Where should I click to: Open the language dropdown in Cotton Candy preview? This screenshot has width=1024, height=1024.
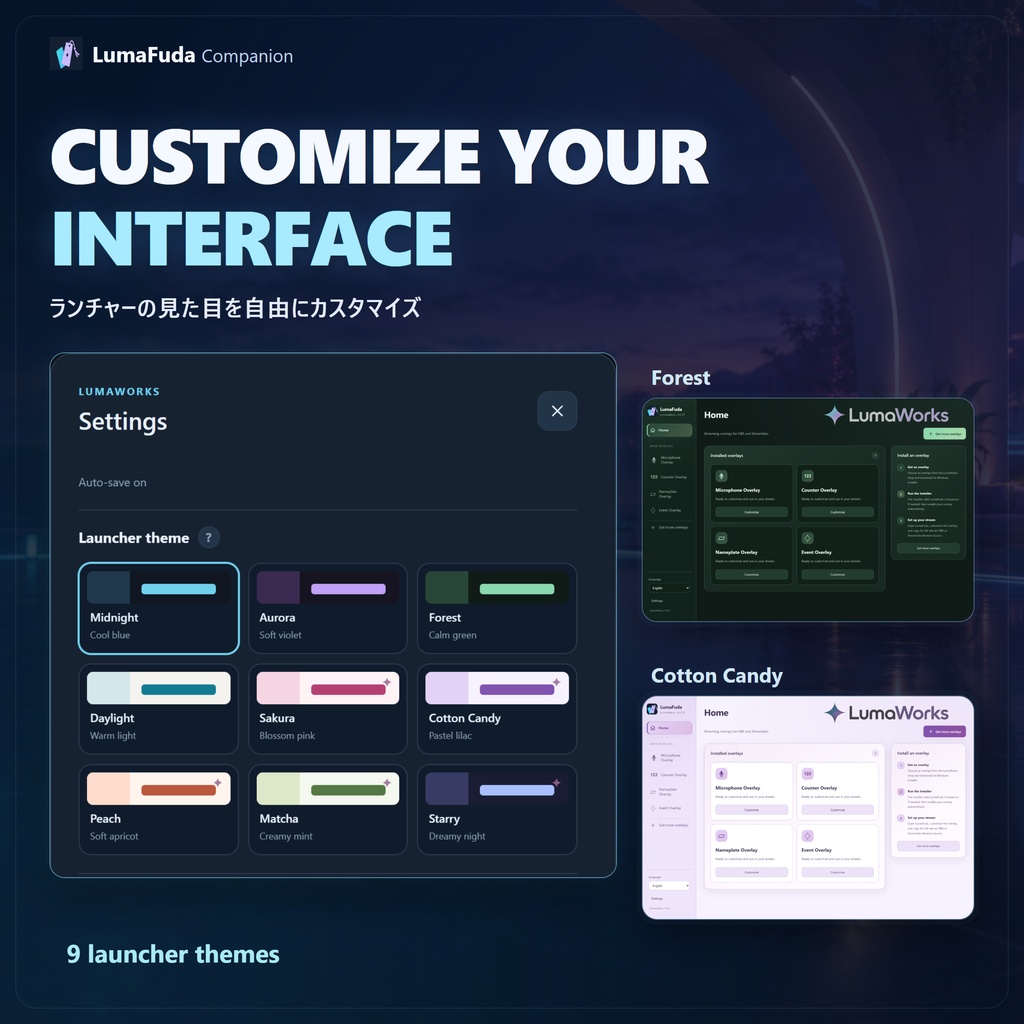pos(669,886)
